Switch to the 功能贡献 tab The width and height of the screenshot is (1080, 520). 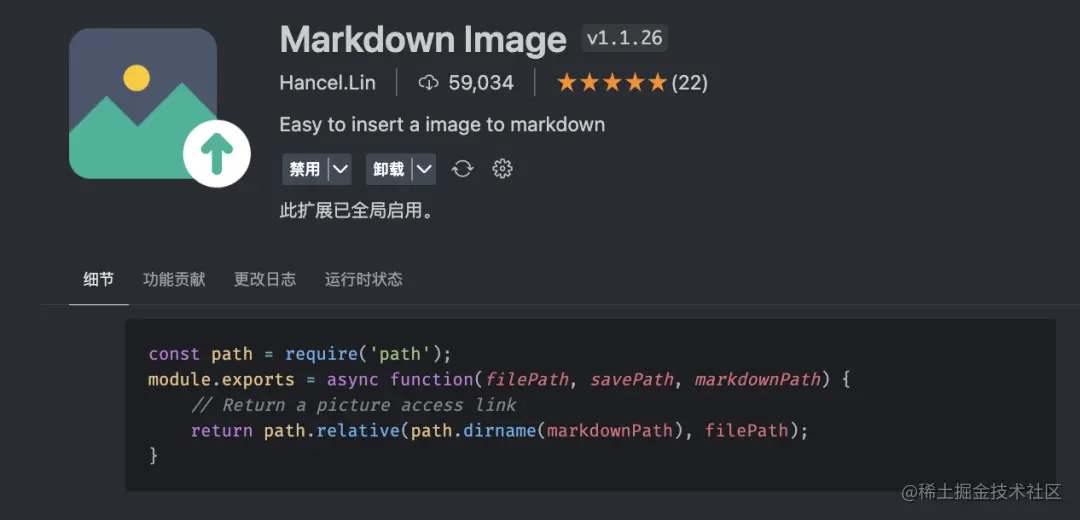click(x=174, y=279)
